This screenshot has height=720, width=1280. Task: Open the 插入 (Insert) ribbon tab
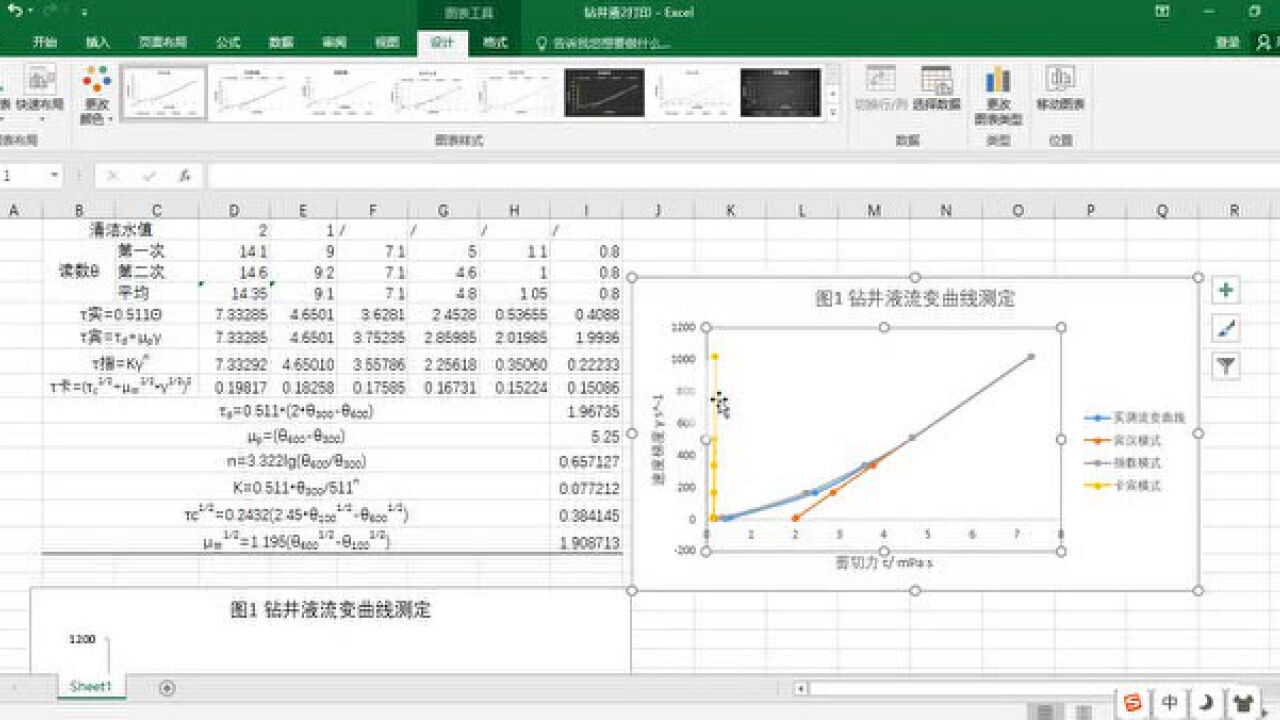[98, 42]
